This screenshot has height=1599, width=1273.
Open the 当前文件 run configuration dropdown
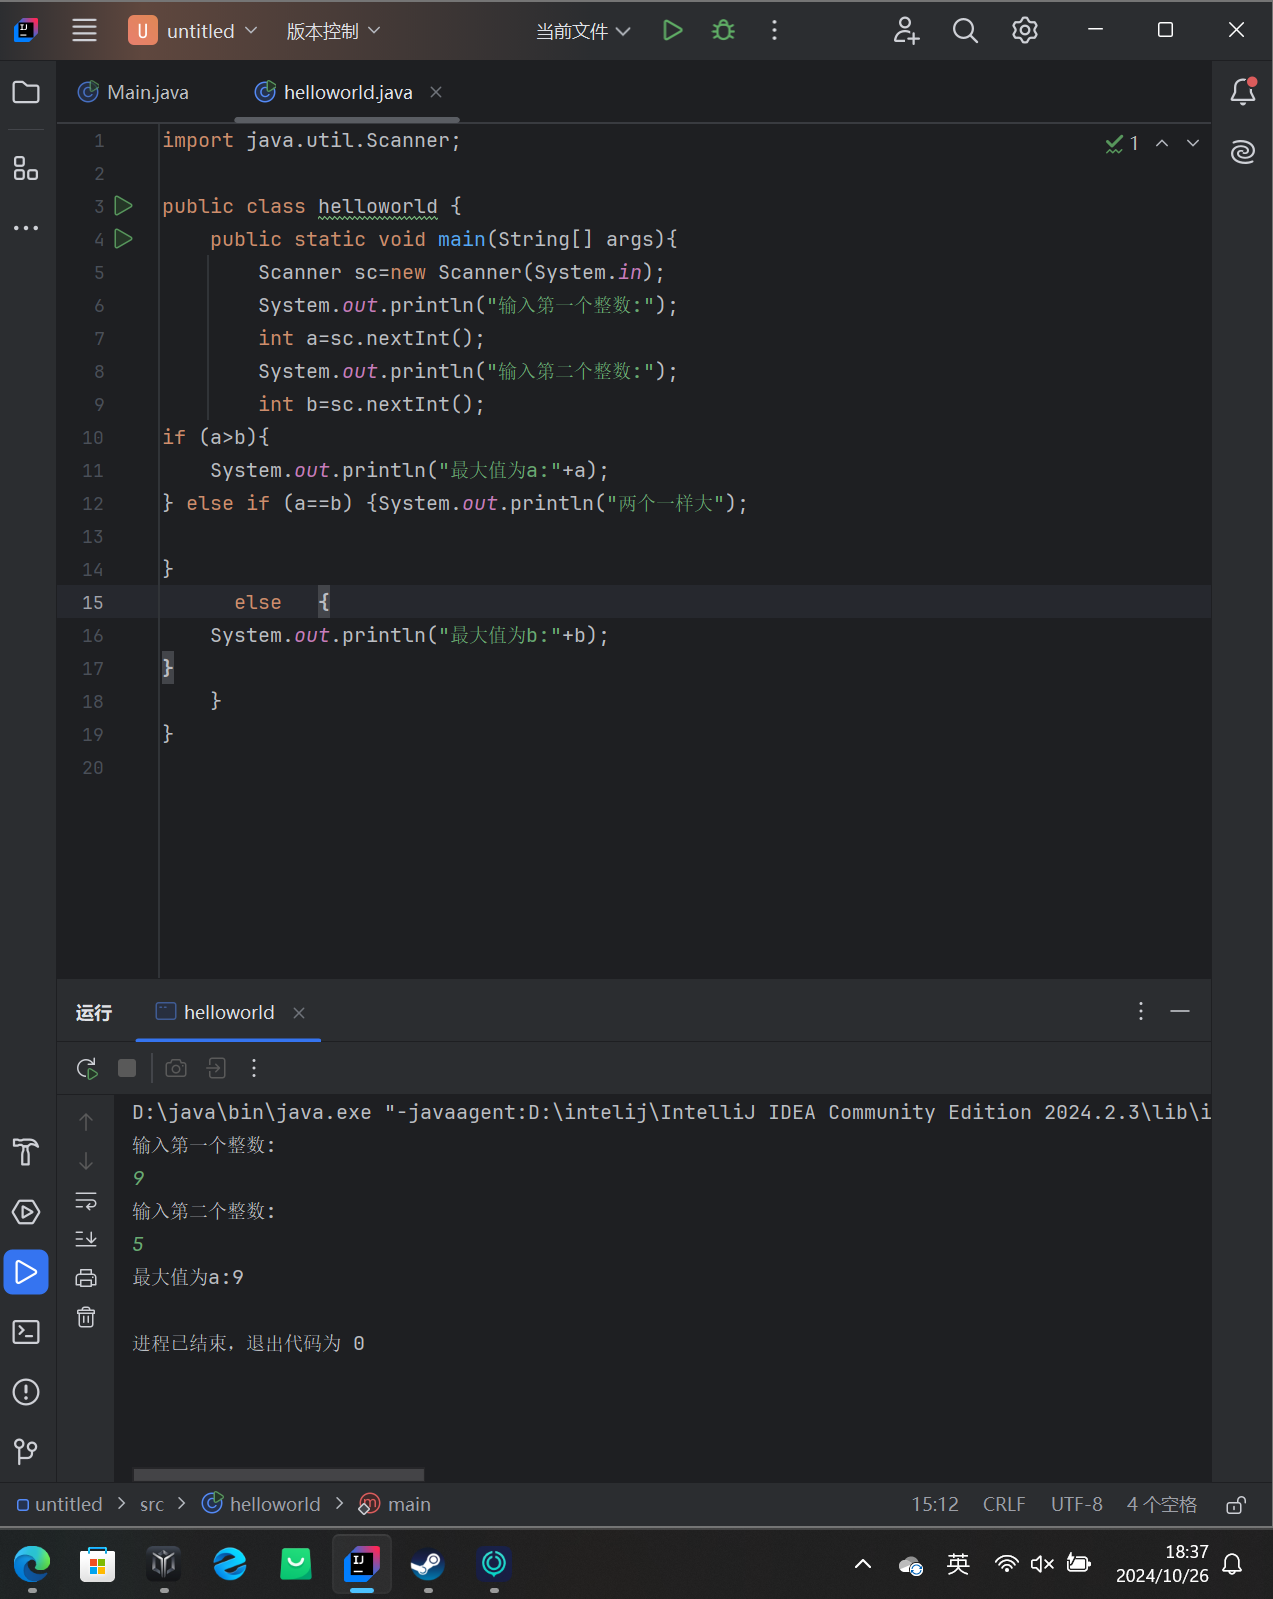[x=583, y=31]
